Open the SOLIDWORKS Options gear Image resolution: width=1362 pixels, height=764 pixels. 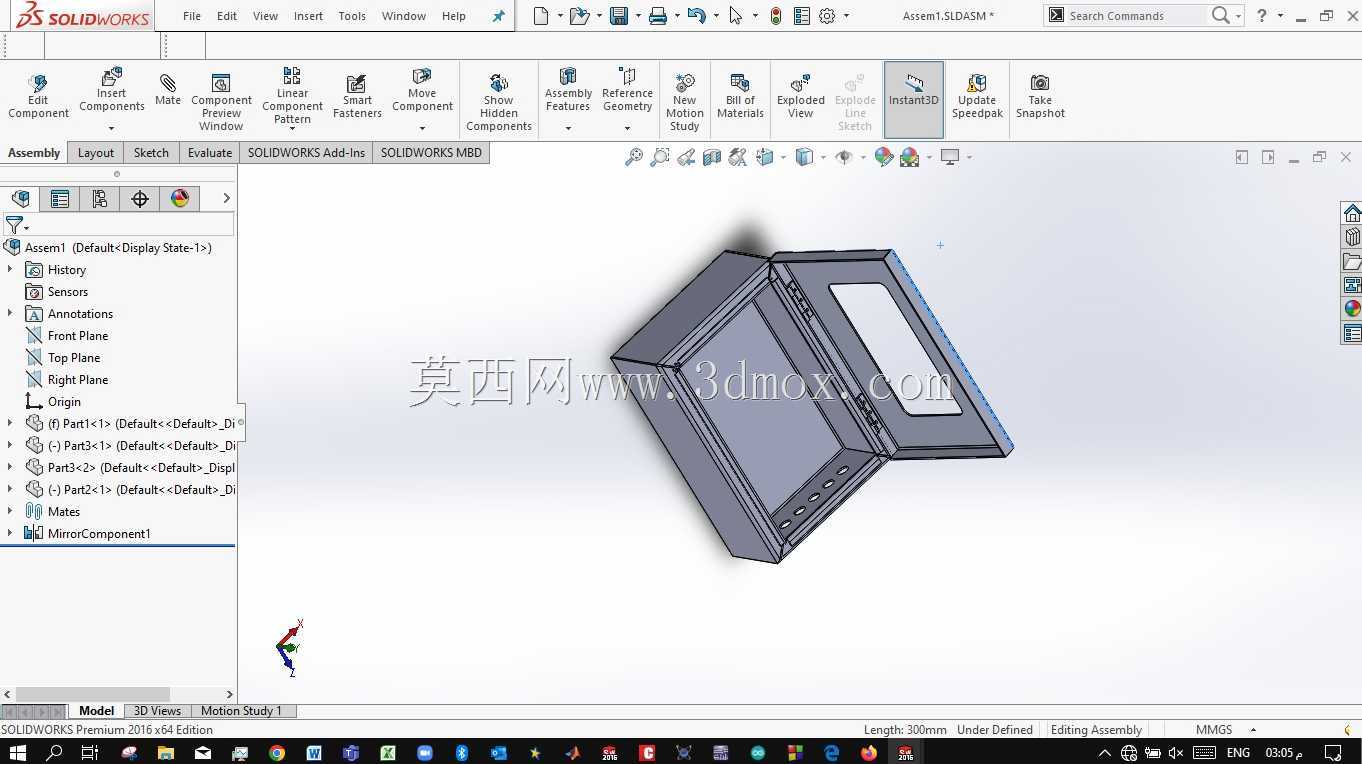coord(827,16)
